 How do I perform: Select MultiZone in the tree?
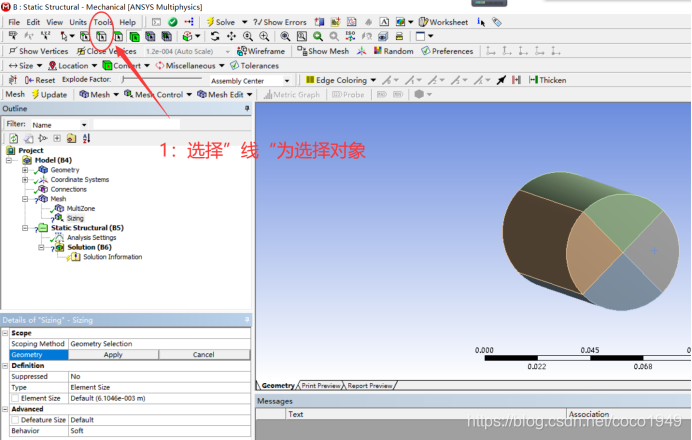[81, 208]
